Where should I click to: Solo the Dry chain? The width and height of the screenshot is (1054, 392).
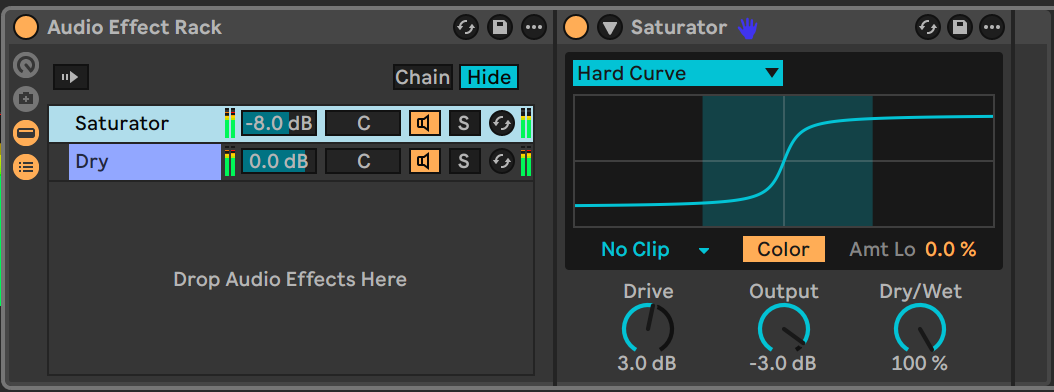(x=464, y=161)
